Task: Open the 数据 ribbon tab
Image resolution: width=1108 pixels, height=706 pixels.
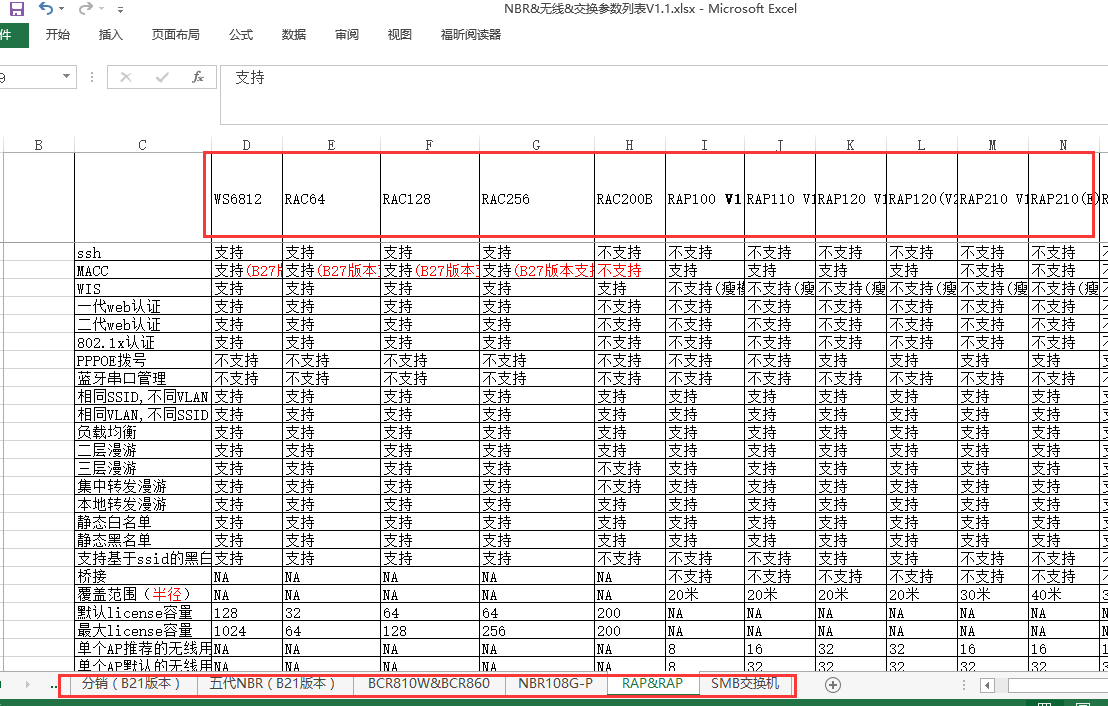Action: coord(294,35)
